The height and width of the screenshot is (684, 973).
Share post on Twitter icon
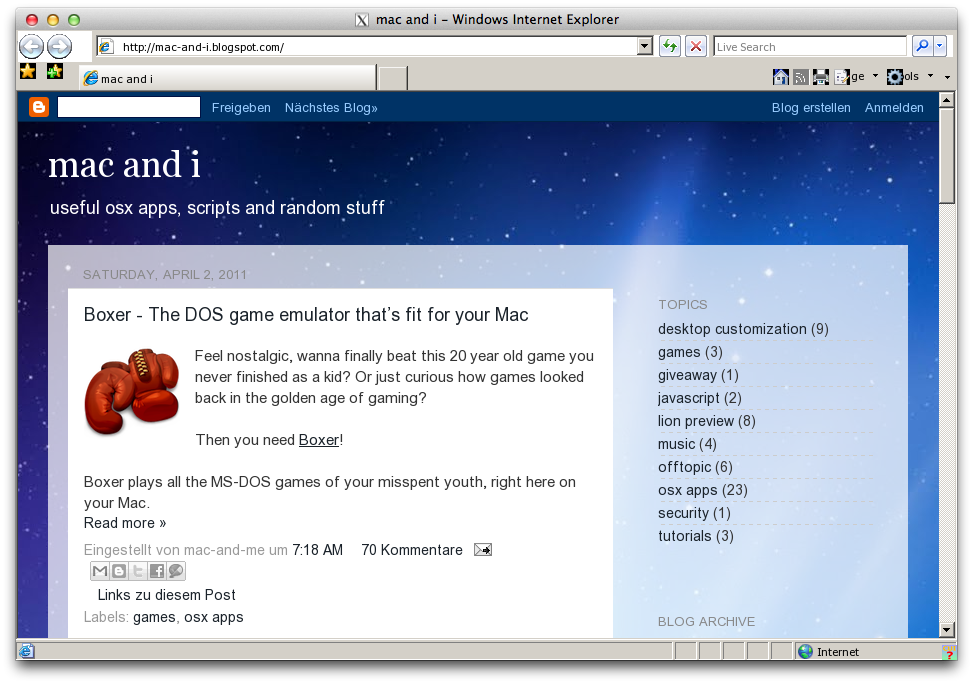(138, 571)
